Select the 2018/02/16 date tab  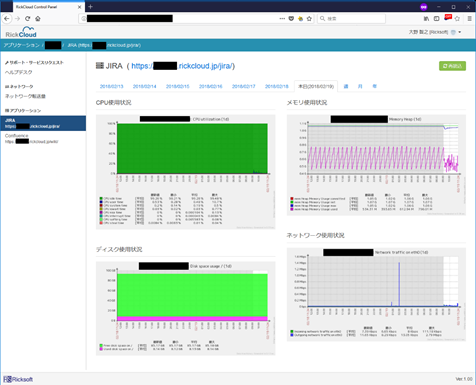tap(211, 86)
